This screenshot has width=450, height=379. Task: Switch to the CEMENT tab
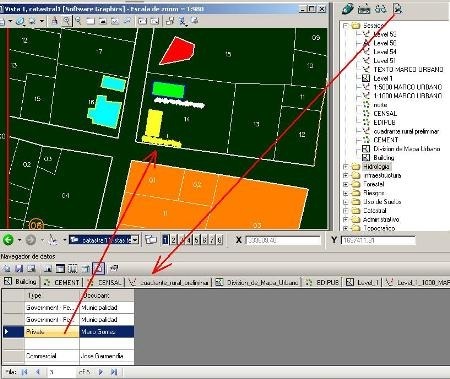coord(62,282)
